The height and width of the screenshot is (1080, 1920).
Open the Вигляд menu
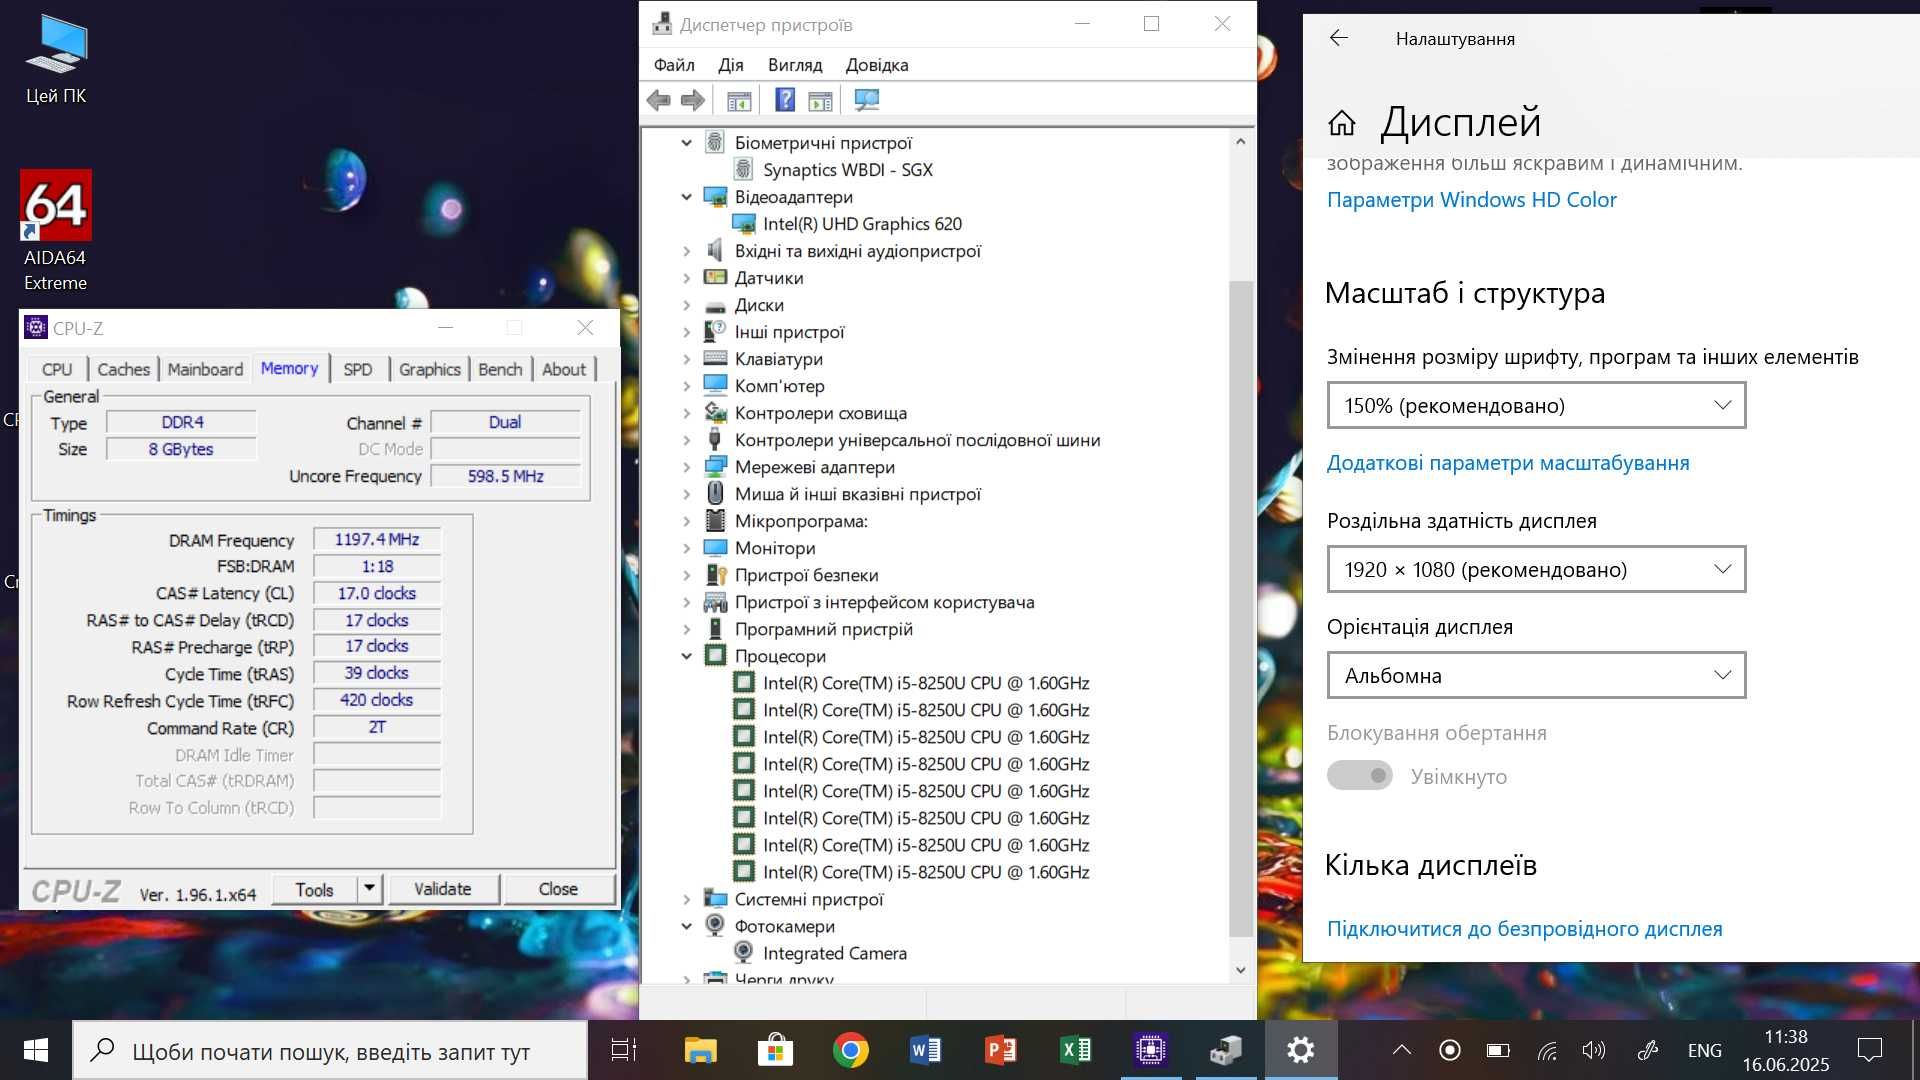coord(795,65)
